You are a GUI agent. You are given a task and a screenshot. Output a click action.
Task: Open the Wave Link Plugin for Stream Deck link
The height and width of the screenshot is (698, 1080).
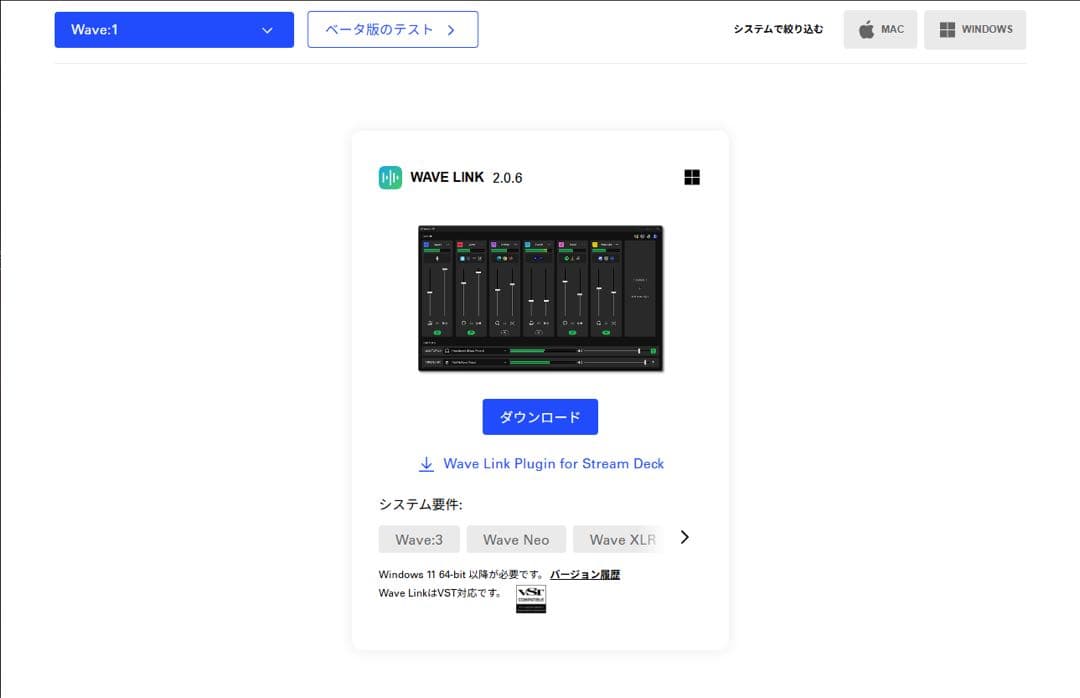coord(555,463)
